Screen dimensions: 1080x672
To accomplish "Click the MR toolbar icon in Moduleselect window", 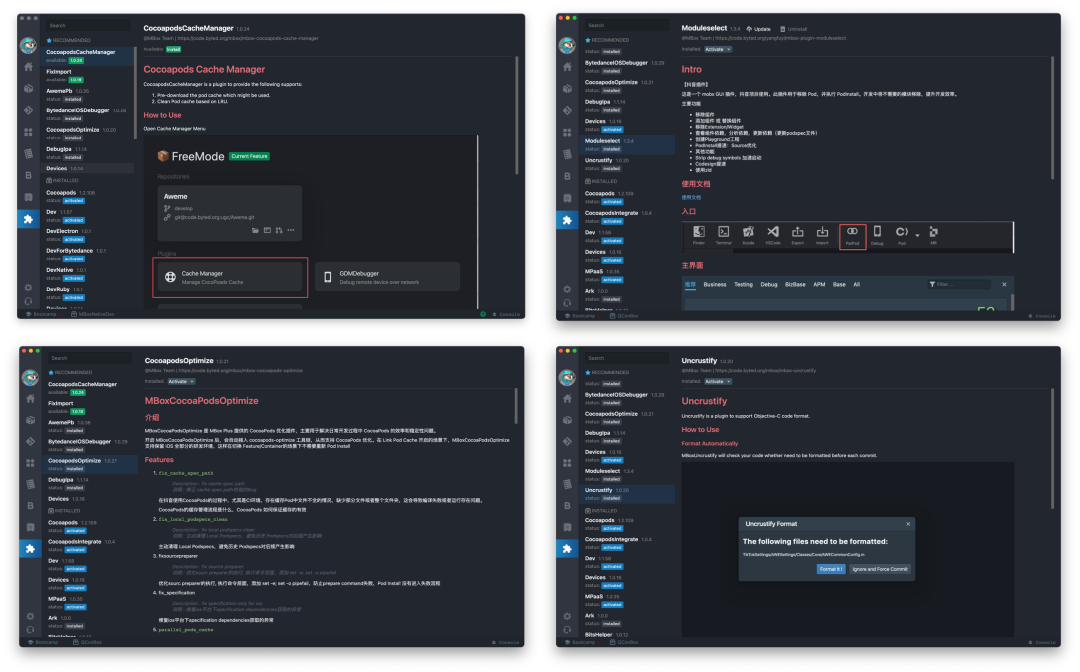I will click(x=933, y=235).
